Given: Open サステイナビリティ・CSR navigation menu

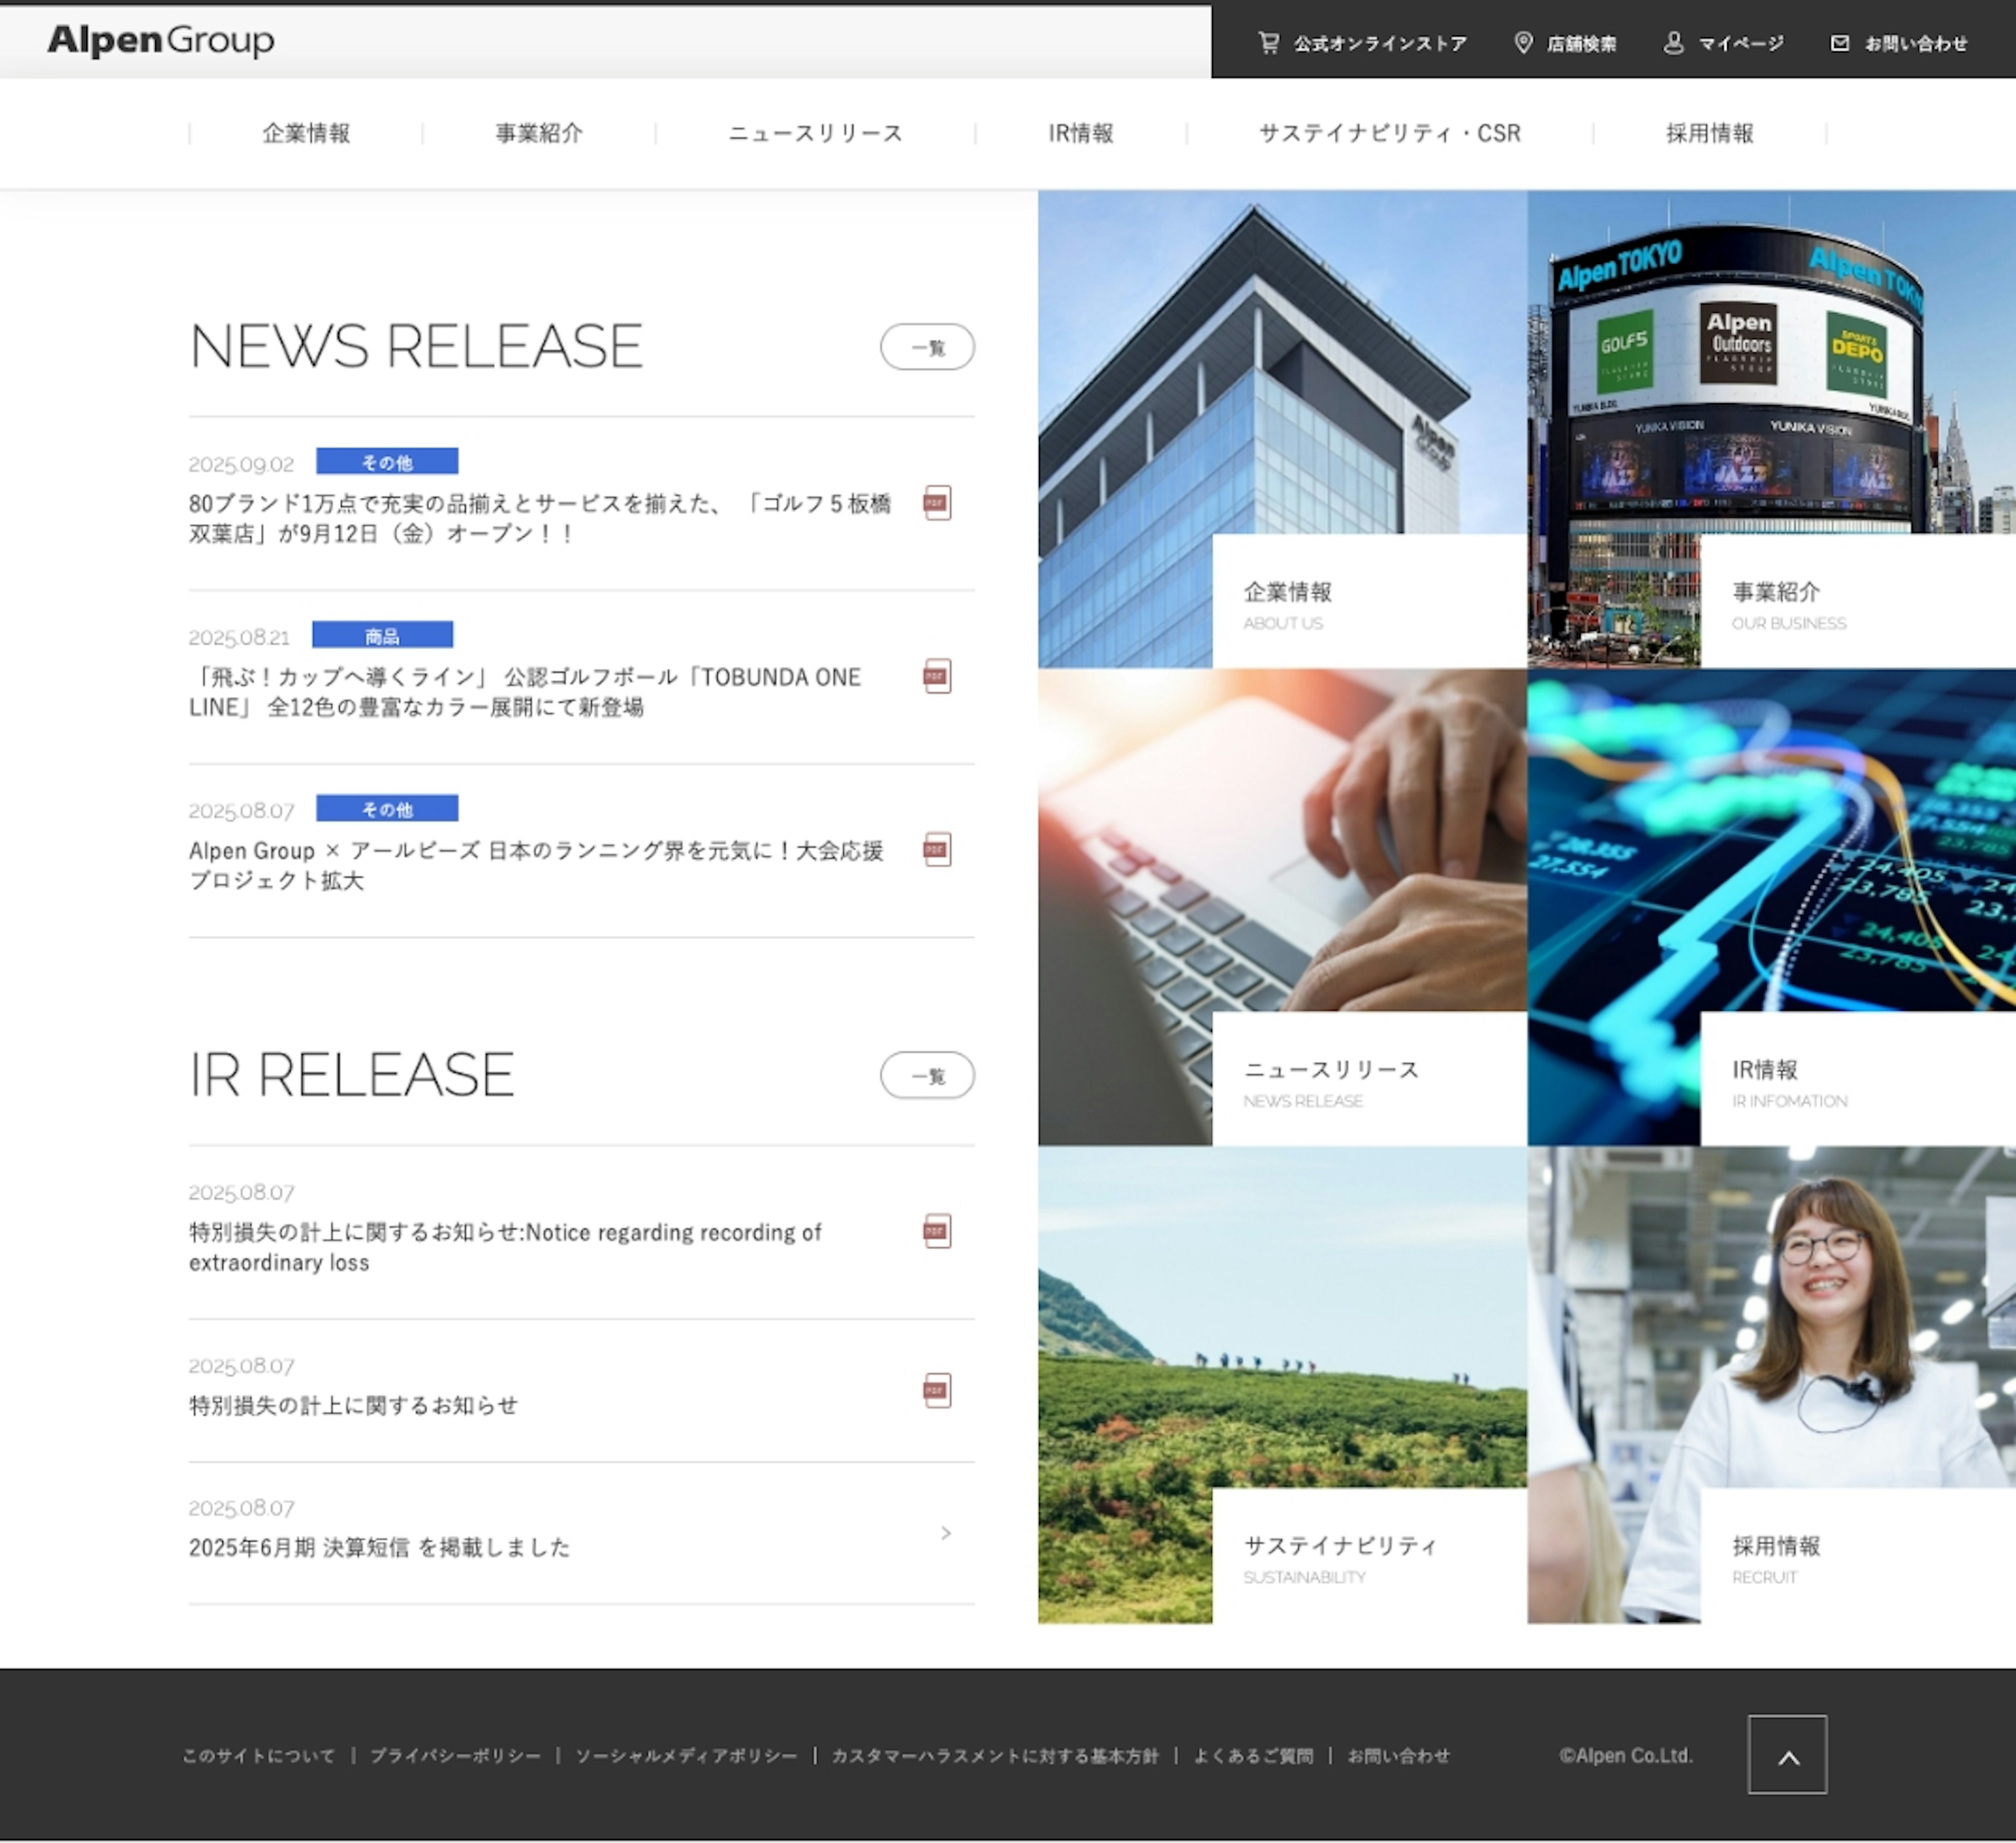Looking at the screenshot, I should click(1389, 133).
